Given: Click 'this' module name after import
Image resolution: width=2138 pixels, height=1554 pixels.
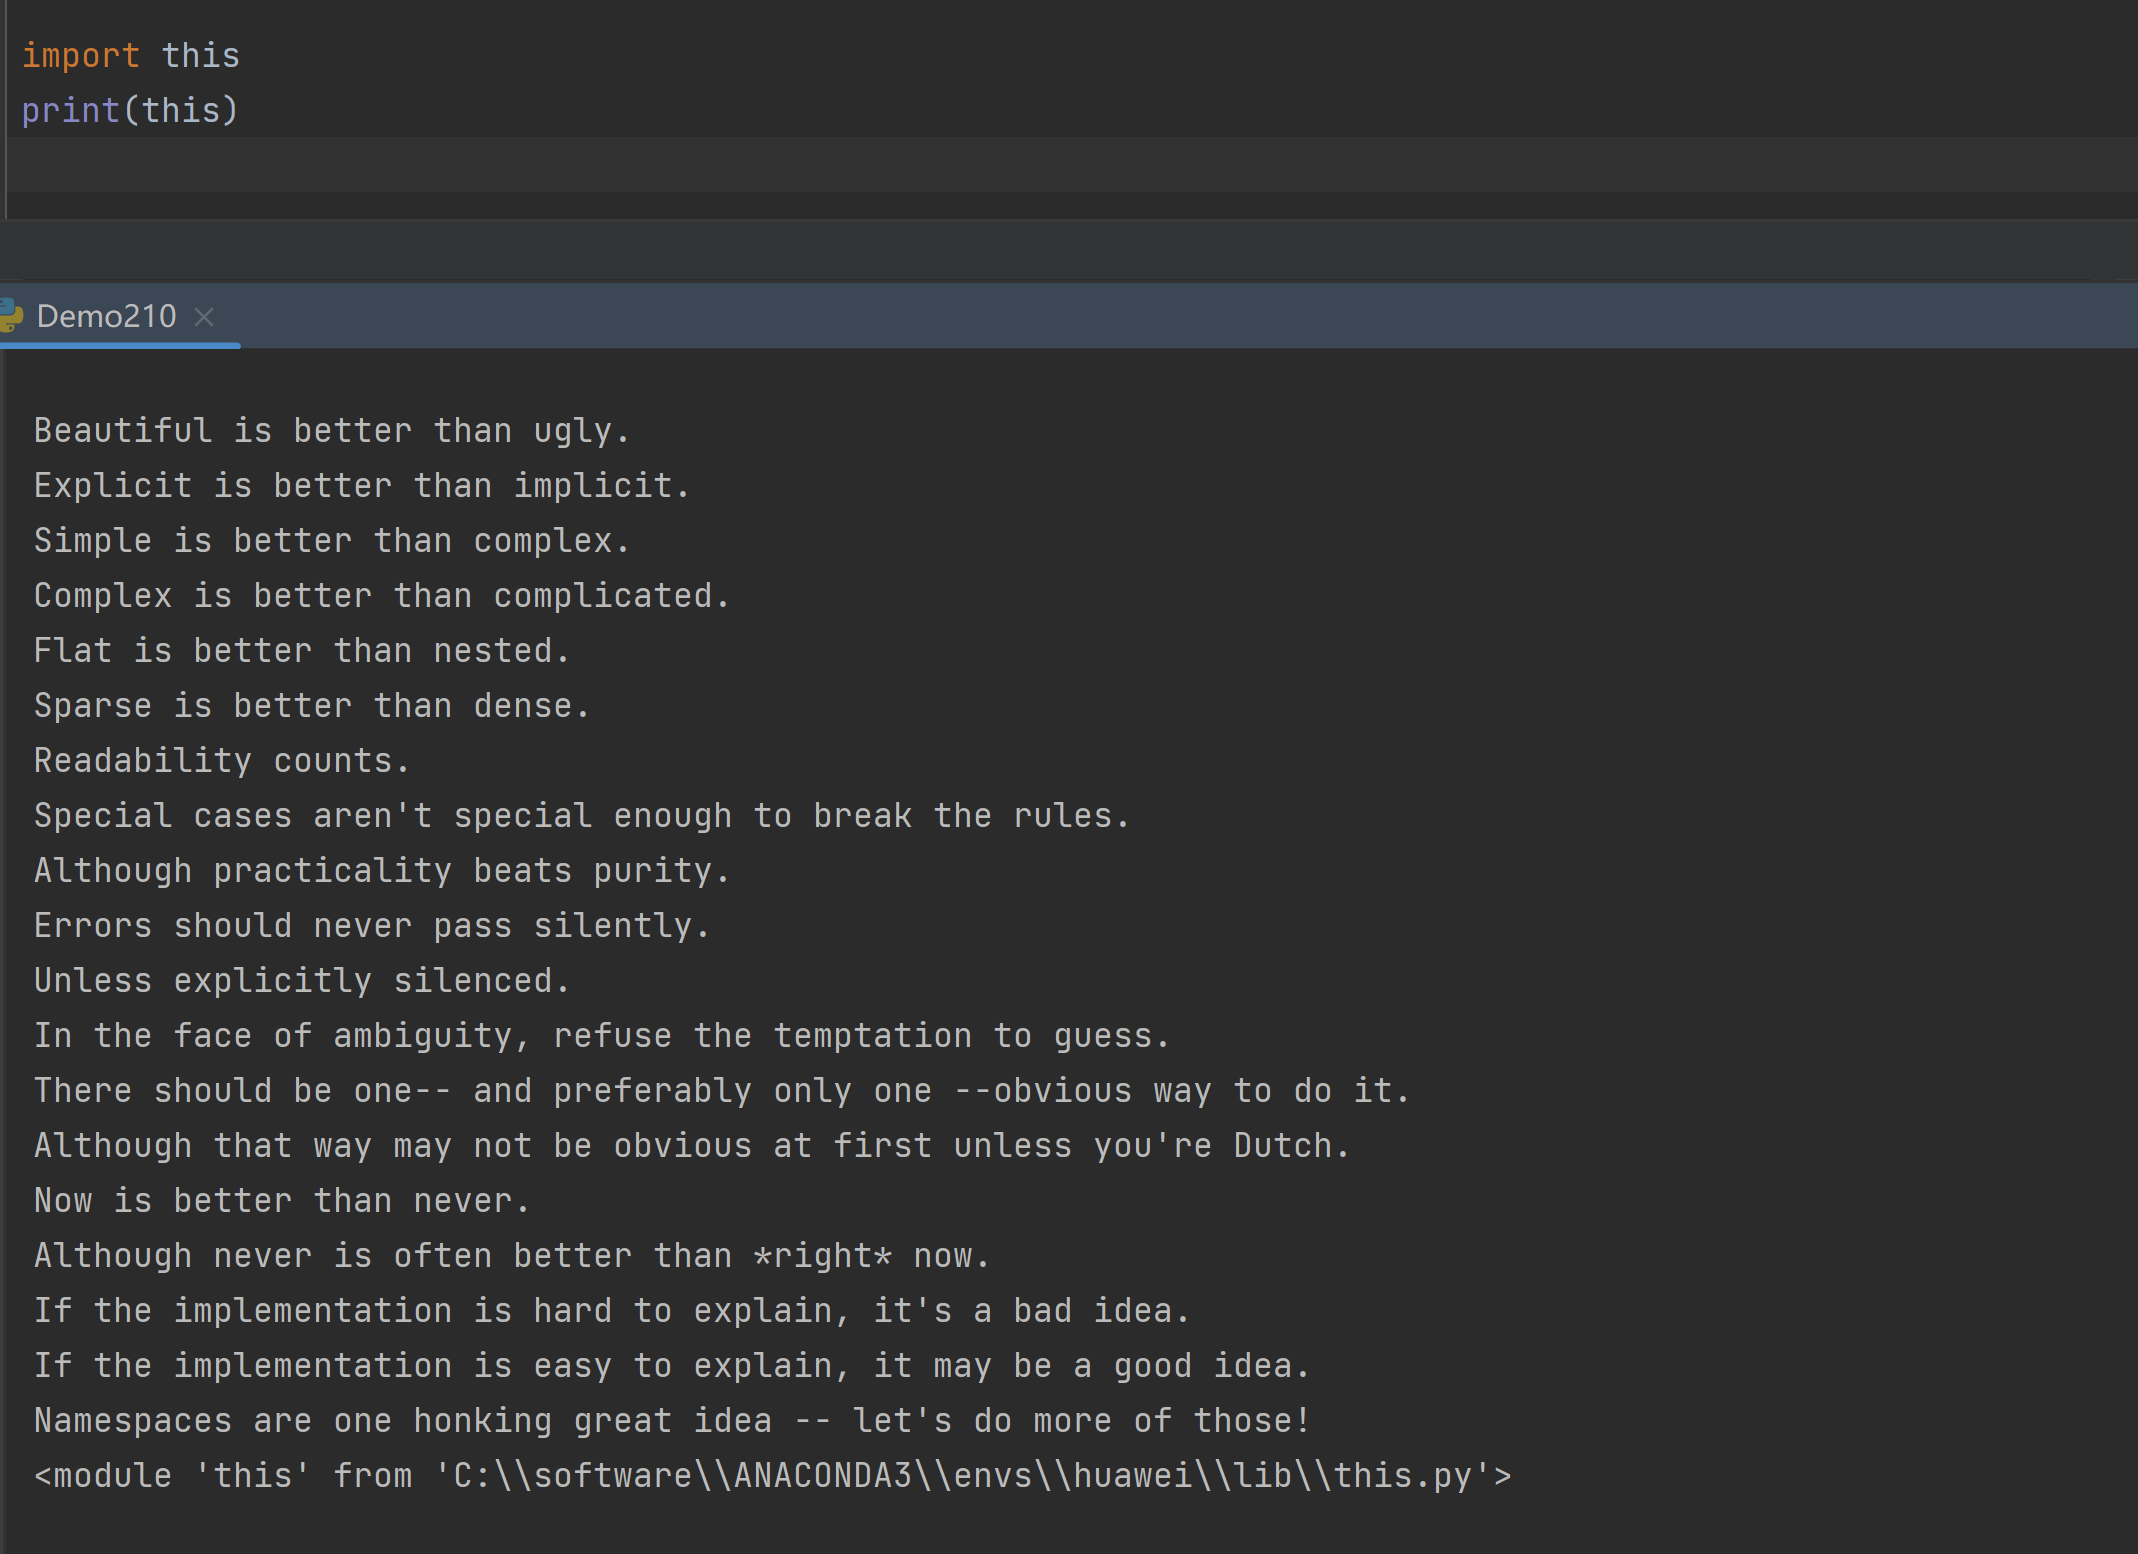Looking at the screenshot, I should pos(201,55).
